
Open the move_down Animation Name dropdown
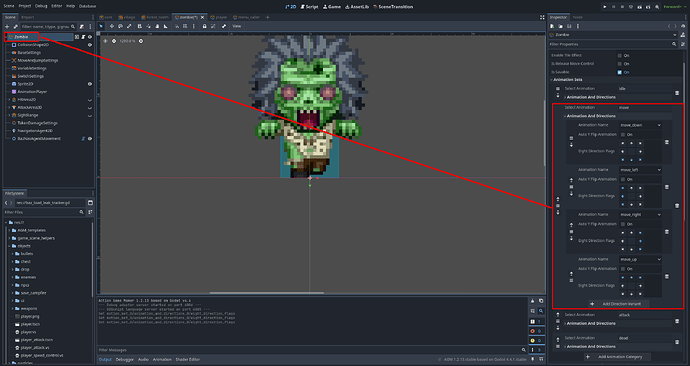tap(640, 125)
